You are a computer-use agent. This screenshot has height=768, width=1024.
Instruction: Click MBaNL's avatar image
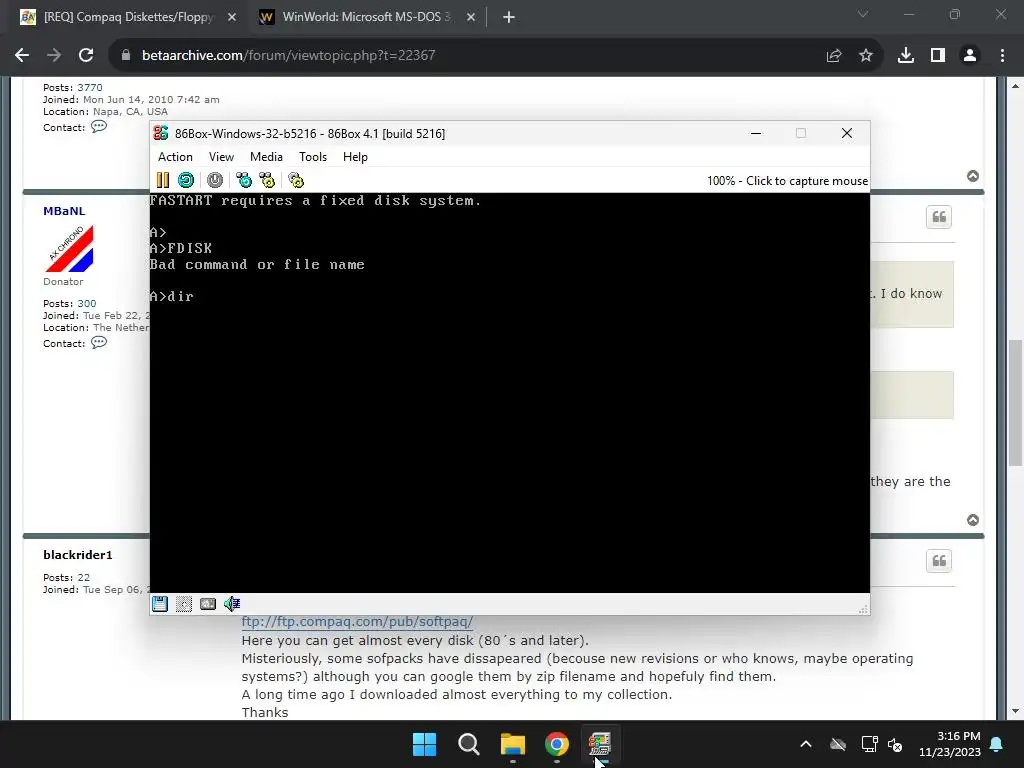[69, 248]
